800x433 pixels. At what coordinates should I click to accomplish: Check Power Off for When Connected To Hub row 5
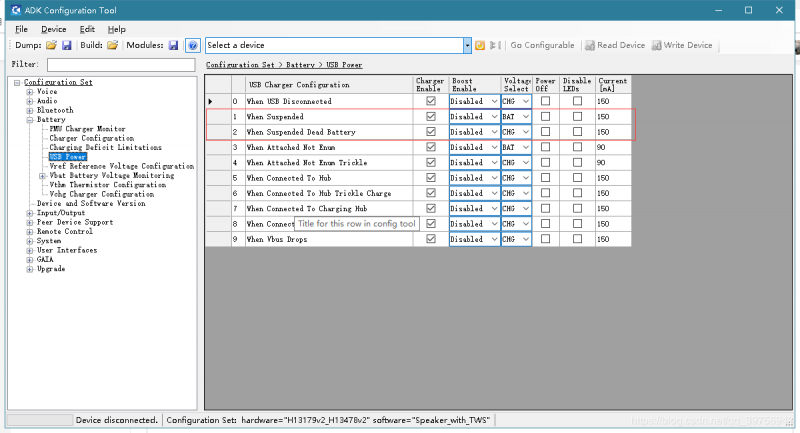pyautogui.click(x=545, y=177)
